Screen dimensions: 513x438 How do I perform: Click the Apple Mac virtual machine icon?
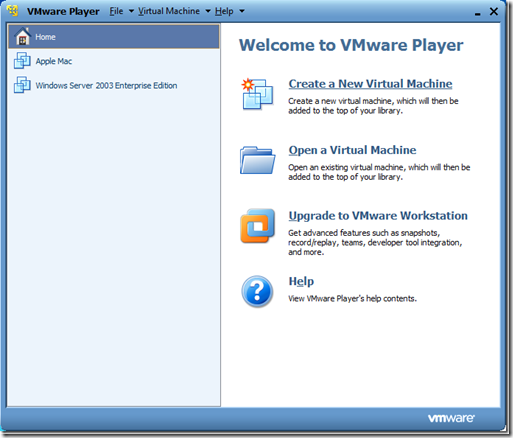tap(22, 61)
